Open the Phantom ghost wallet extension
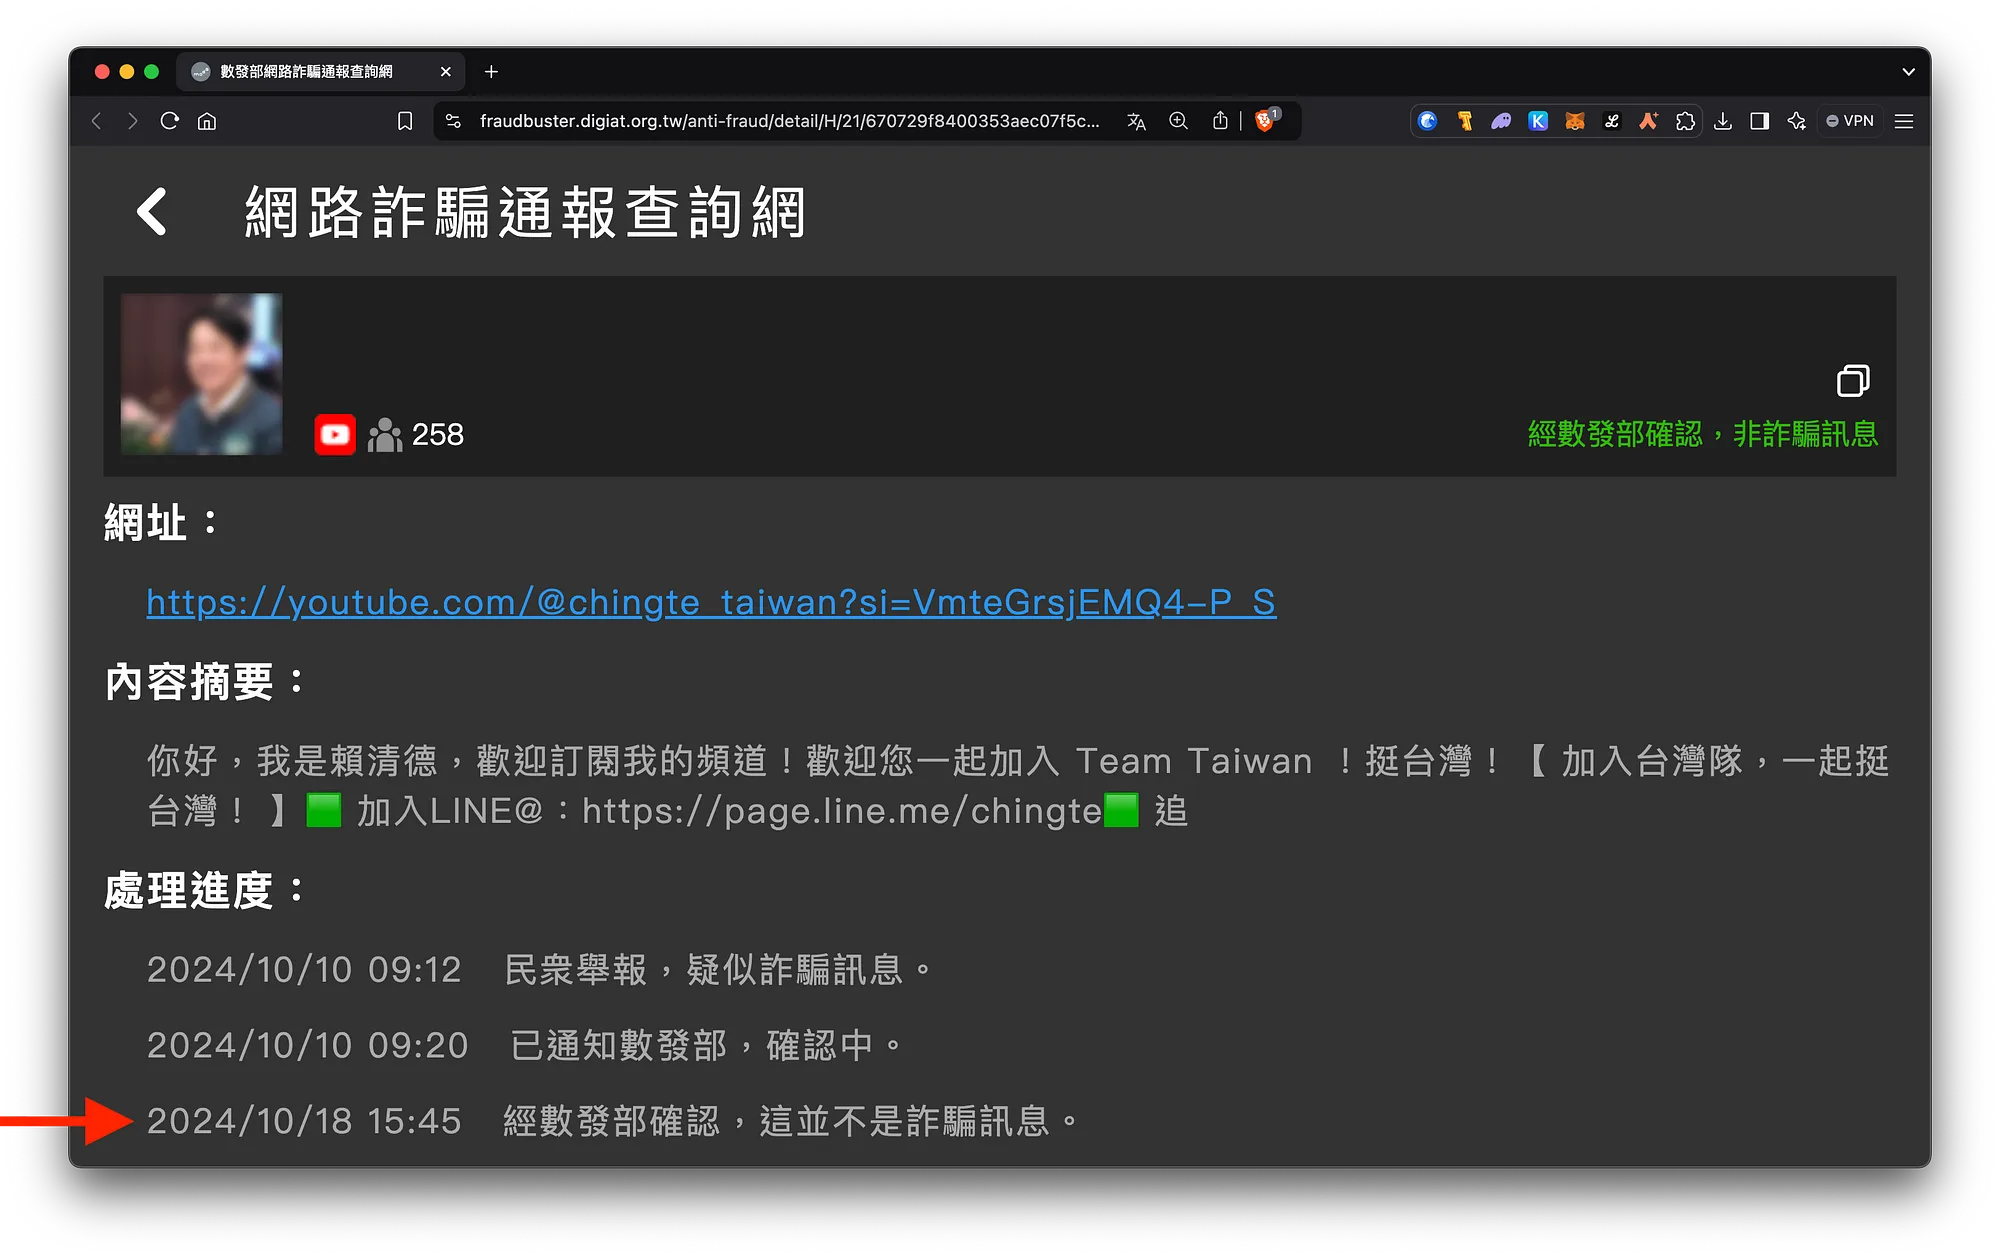Image resolution: width=2000 pixels, height=1259 pixels. click(x=1501, y=121)
